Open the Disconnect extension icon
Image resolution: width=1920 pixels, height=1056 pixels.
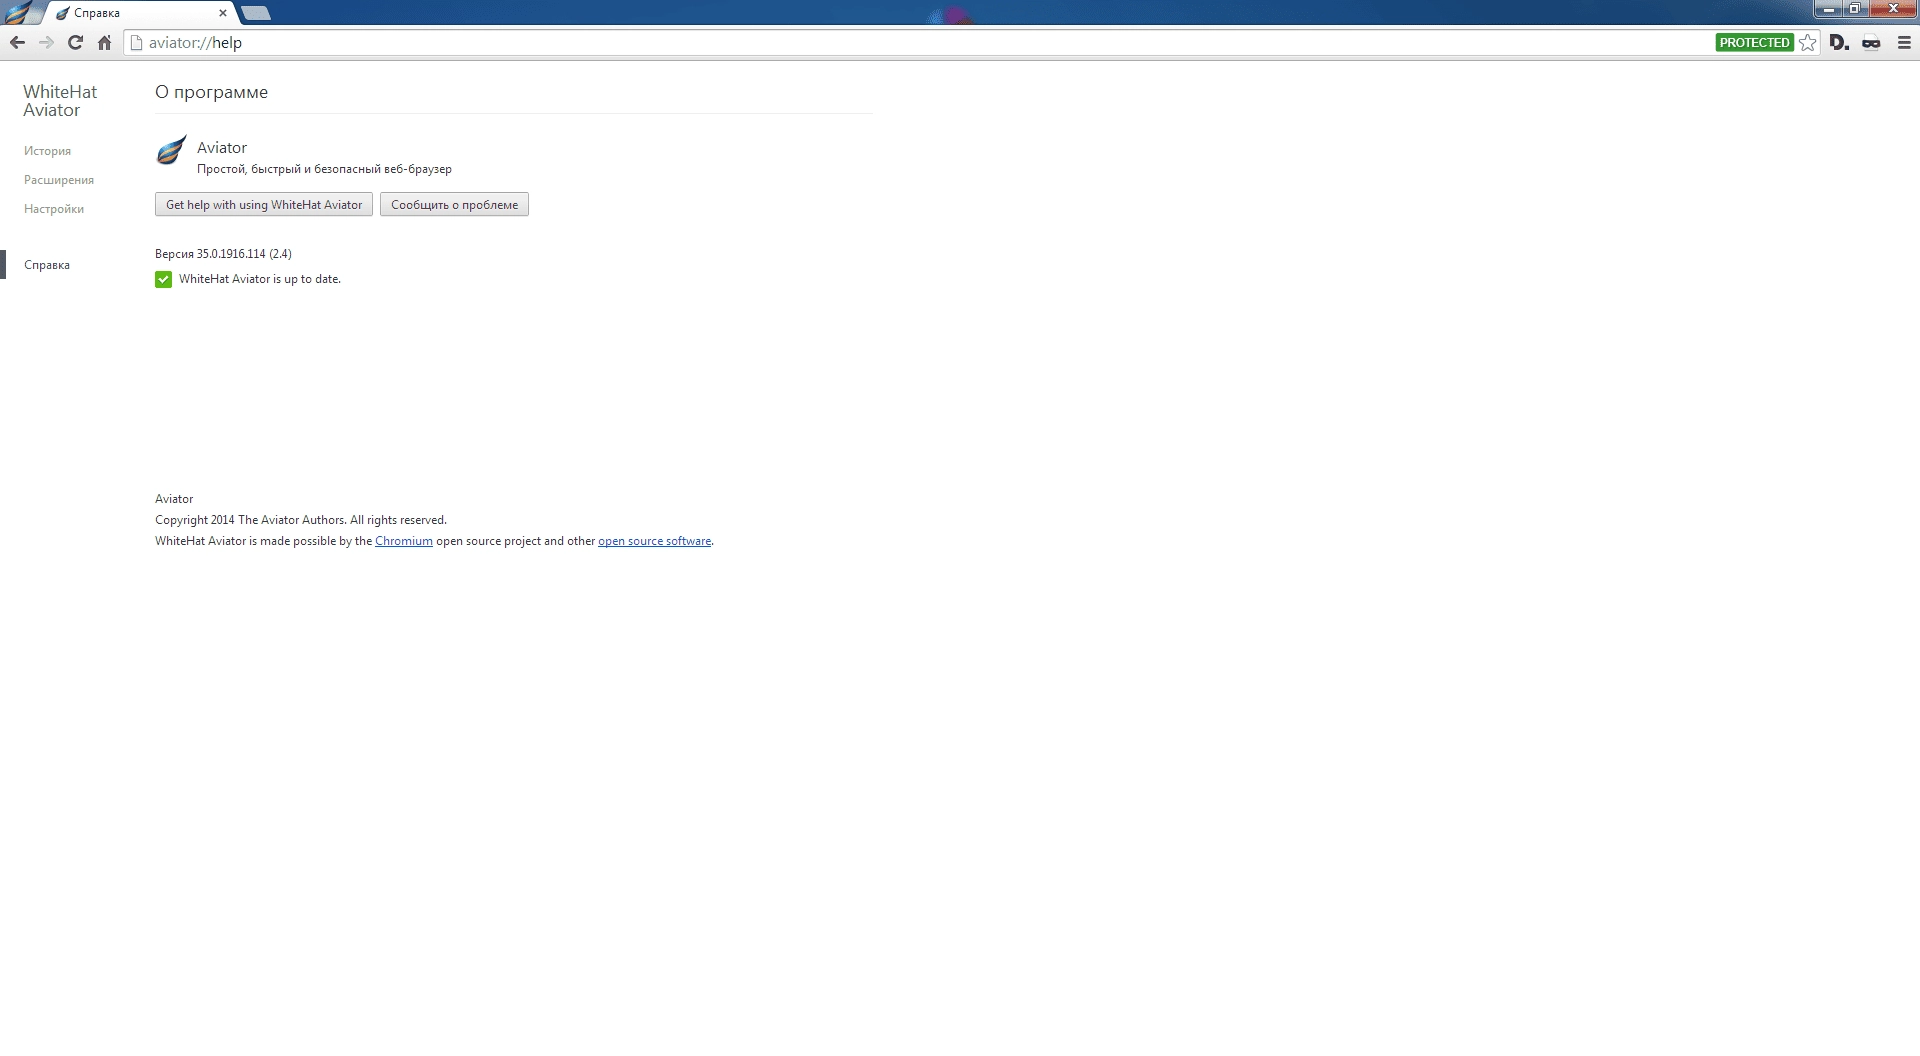pyautogui.click(x=1839, y=42)
